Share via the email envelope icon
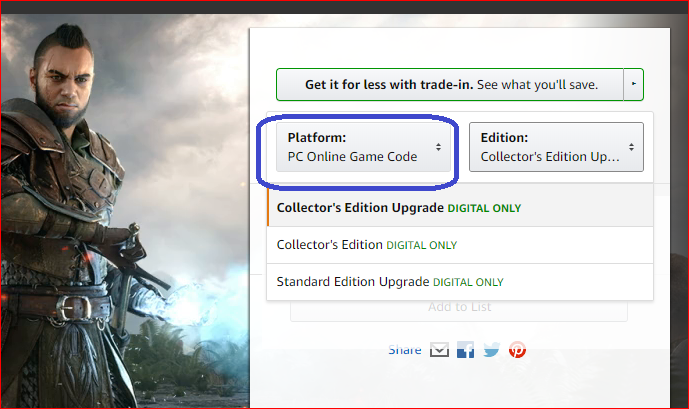 [x=439, y=350]
